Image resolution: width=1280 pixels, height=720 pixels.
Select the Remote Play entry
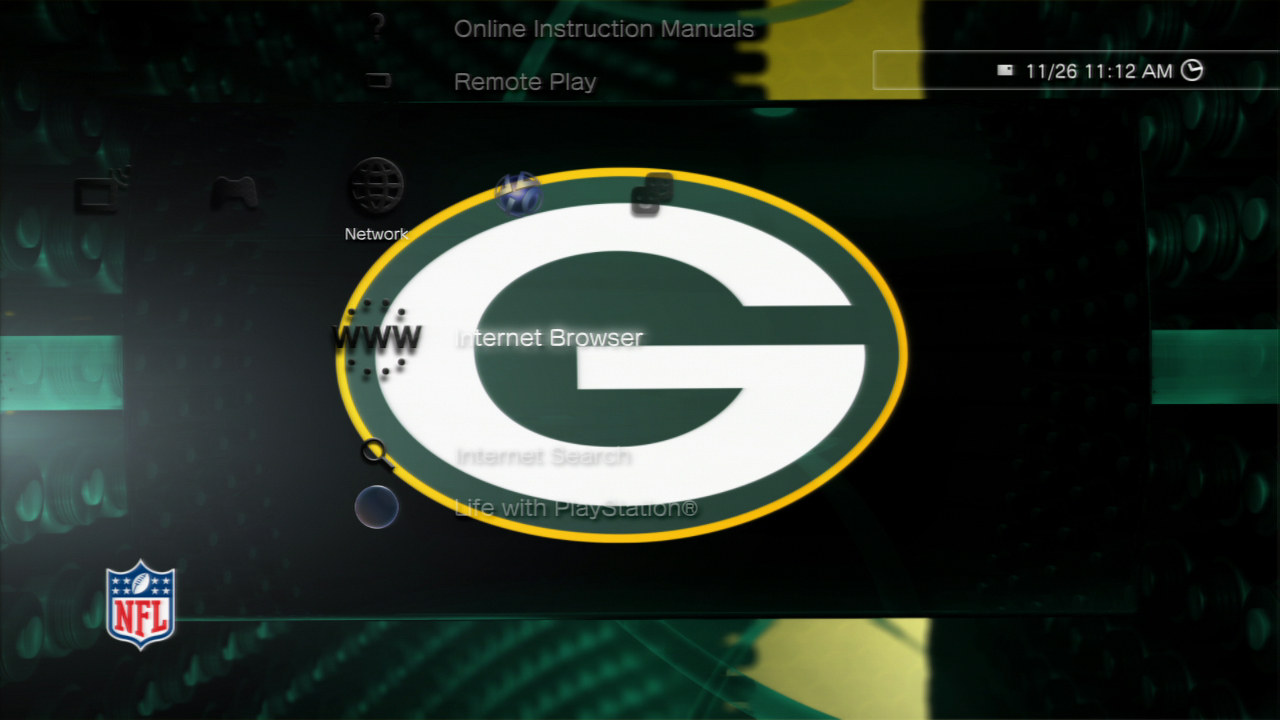coord(525,82)
